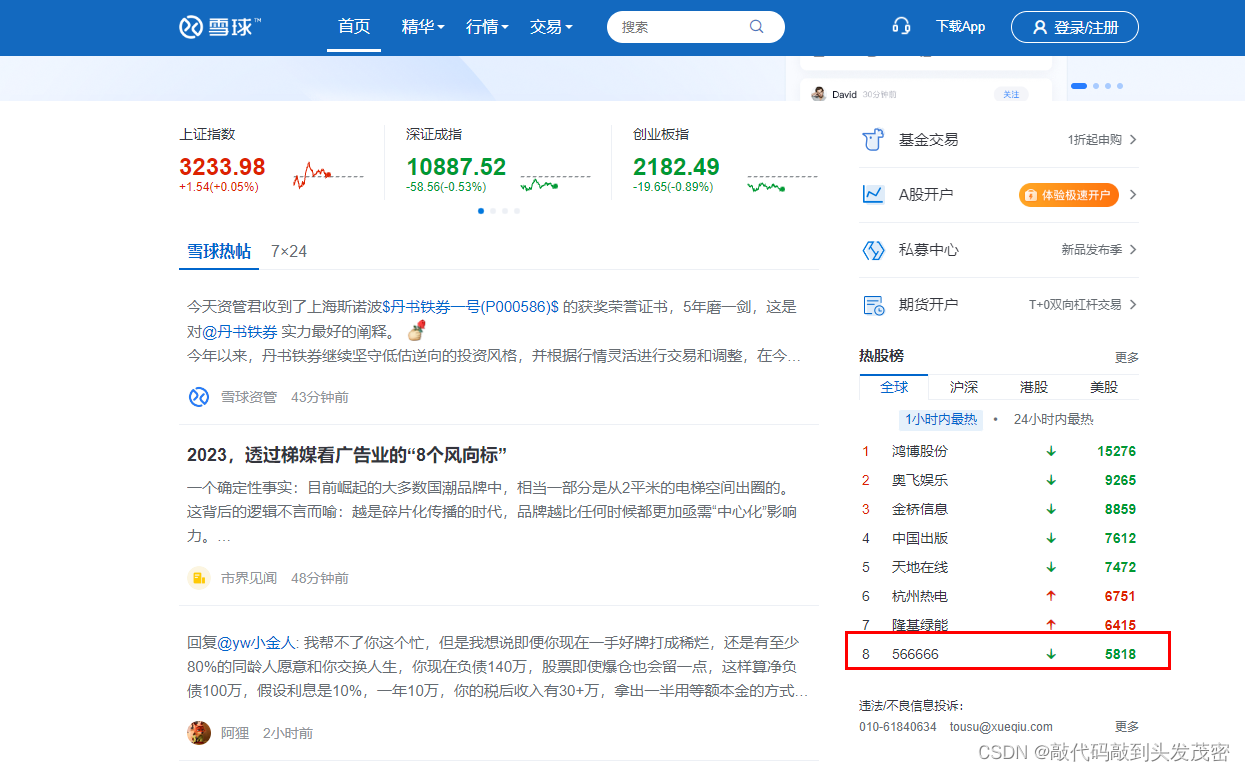The height and width of the screenshot is (771, 1245).
Task: Select second index carousel dot
Action: point(493,211)
